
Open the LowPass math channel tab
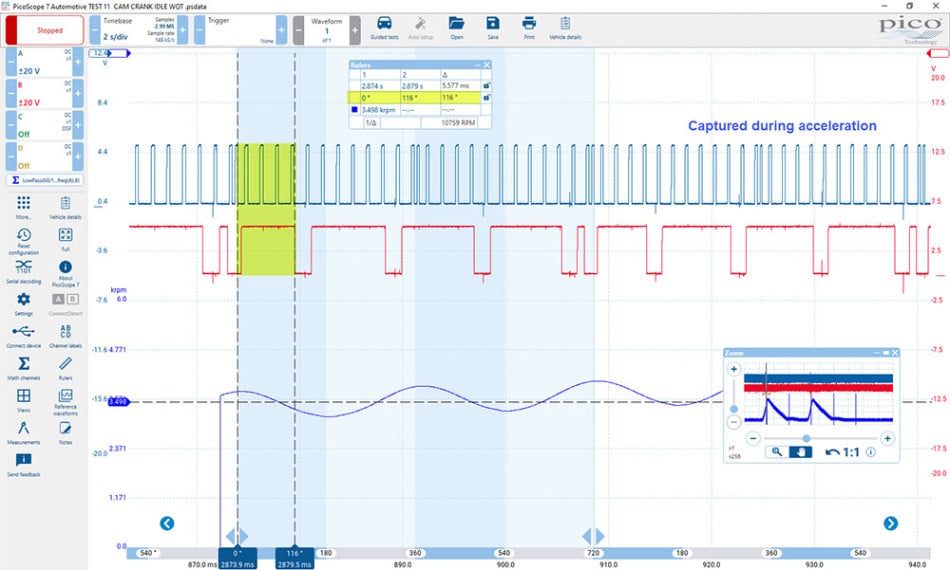[45, 180]
